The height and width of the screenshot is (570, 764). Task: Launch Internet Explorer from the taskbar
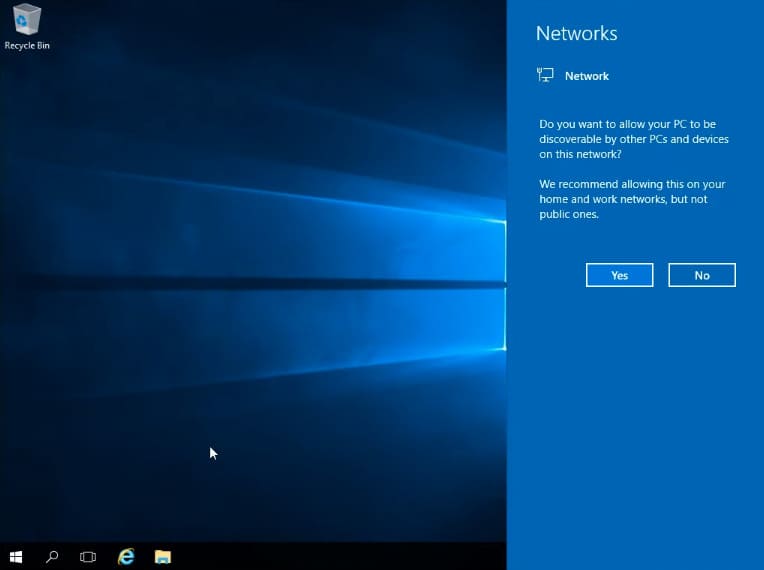point(126,556)
